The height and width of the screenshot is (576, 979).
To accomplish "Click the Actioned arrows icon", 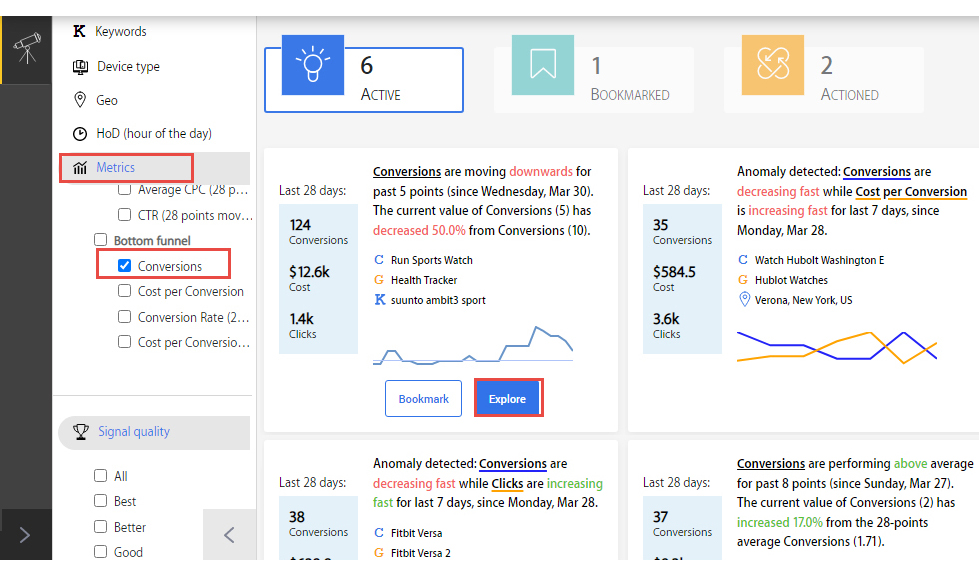I will point(773,65).
